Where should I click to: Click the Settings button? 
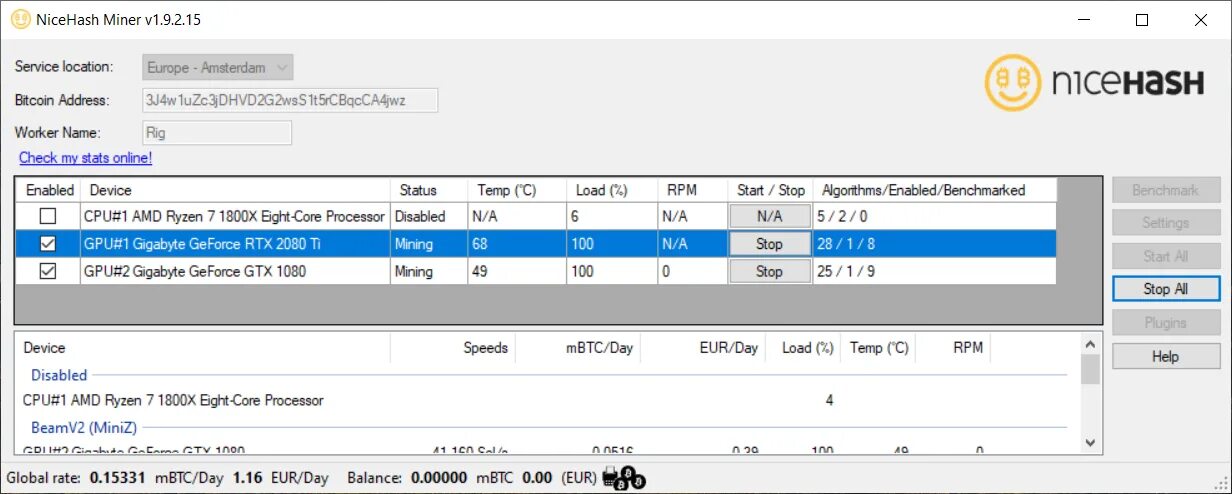pyautogui.click(x=1166, y=223)
